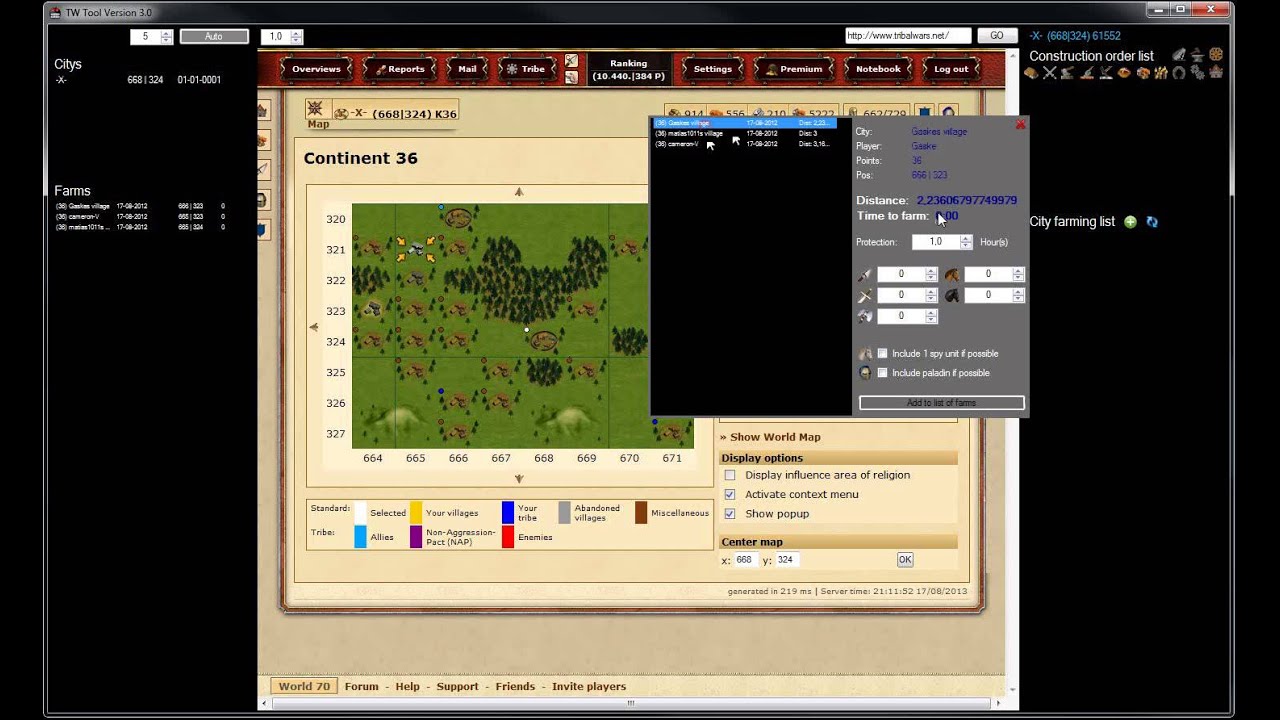Select matias1011s village in farm list
Image resolution: width=1280 pixels, height=720 pixels.
pos(745,133)
